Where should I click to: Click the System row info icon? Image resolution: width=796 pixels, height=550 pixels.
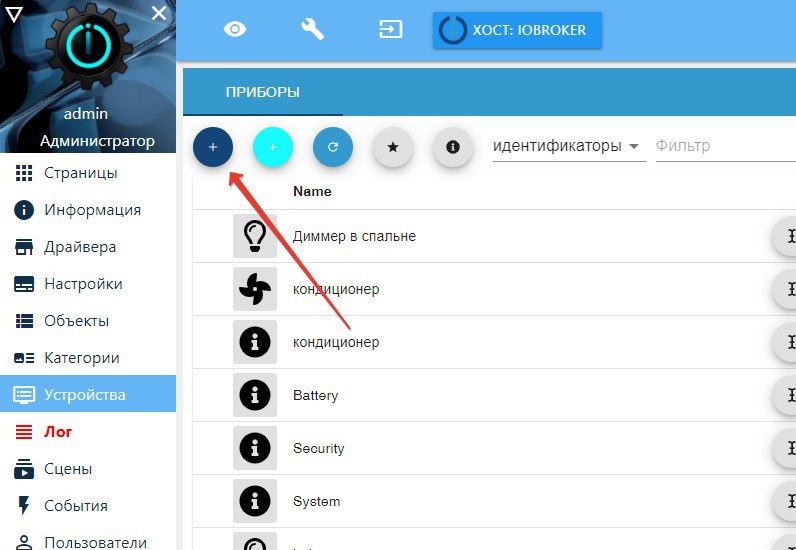[x=255, y=501]
